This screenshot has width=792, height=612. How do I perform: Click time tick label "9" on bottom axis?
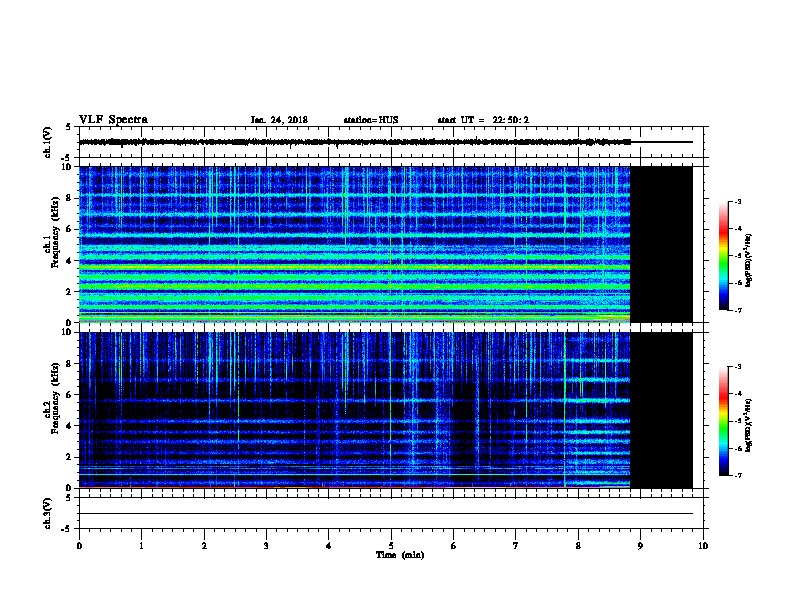tap(640, 546)
